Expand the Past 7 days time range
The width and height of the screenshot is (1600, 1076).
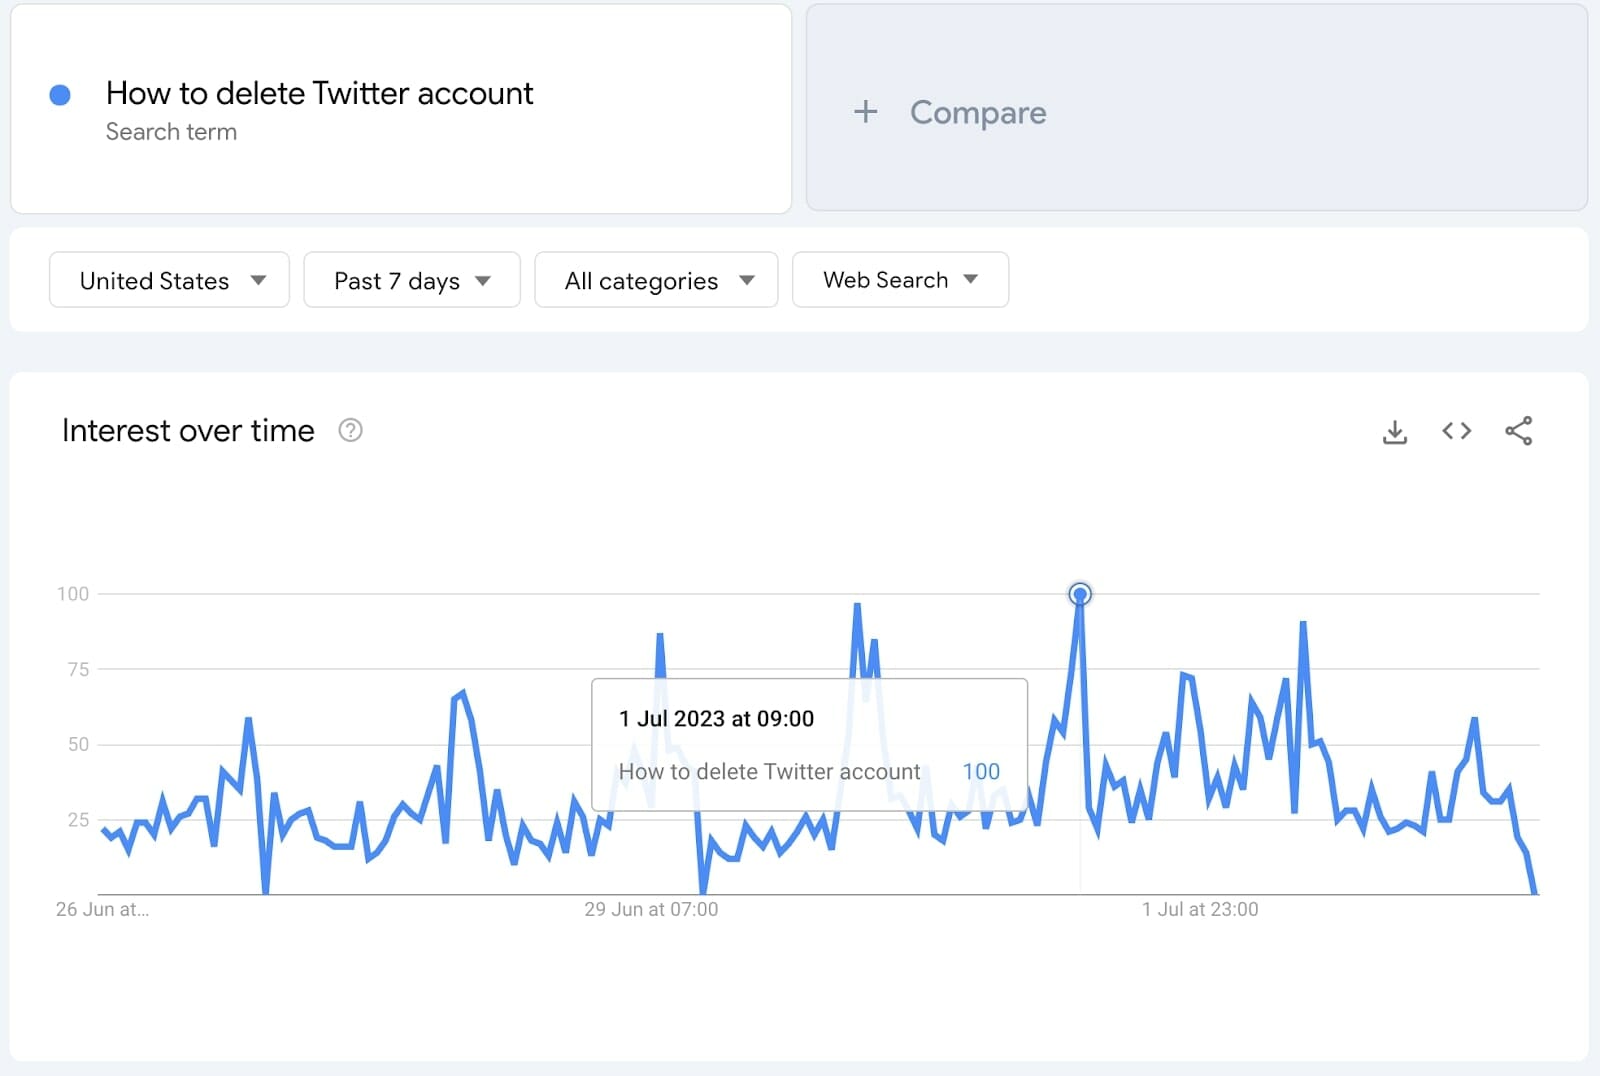(411, 280)
